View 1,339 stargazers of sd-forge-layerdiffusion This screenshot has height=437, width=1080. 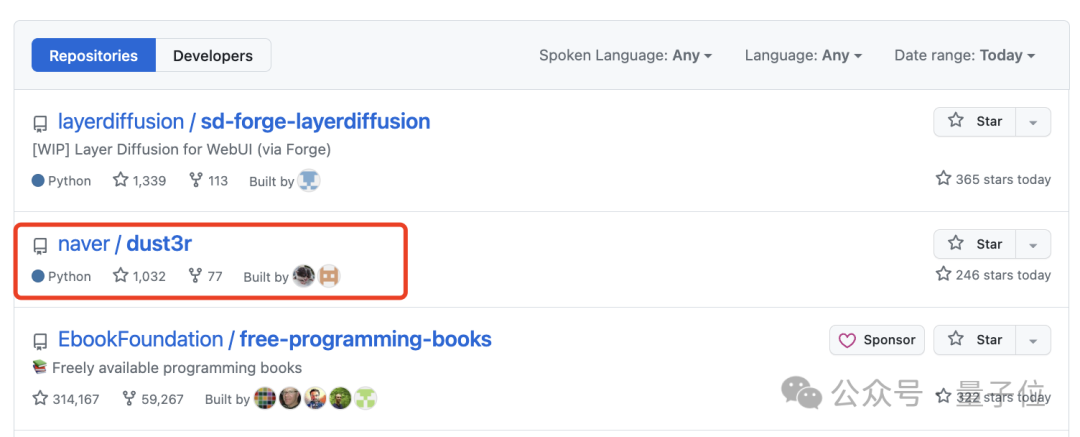pyautogui.click(x=139, y=181)
